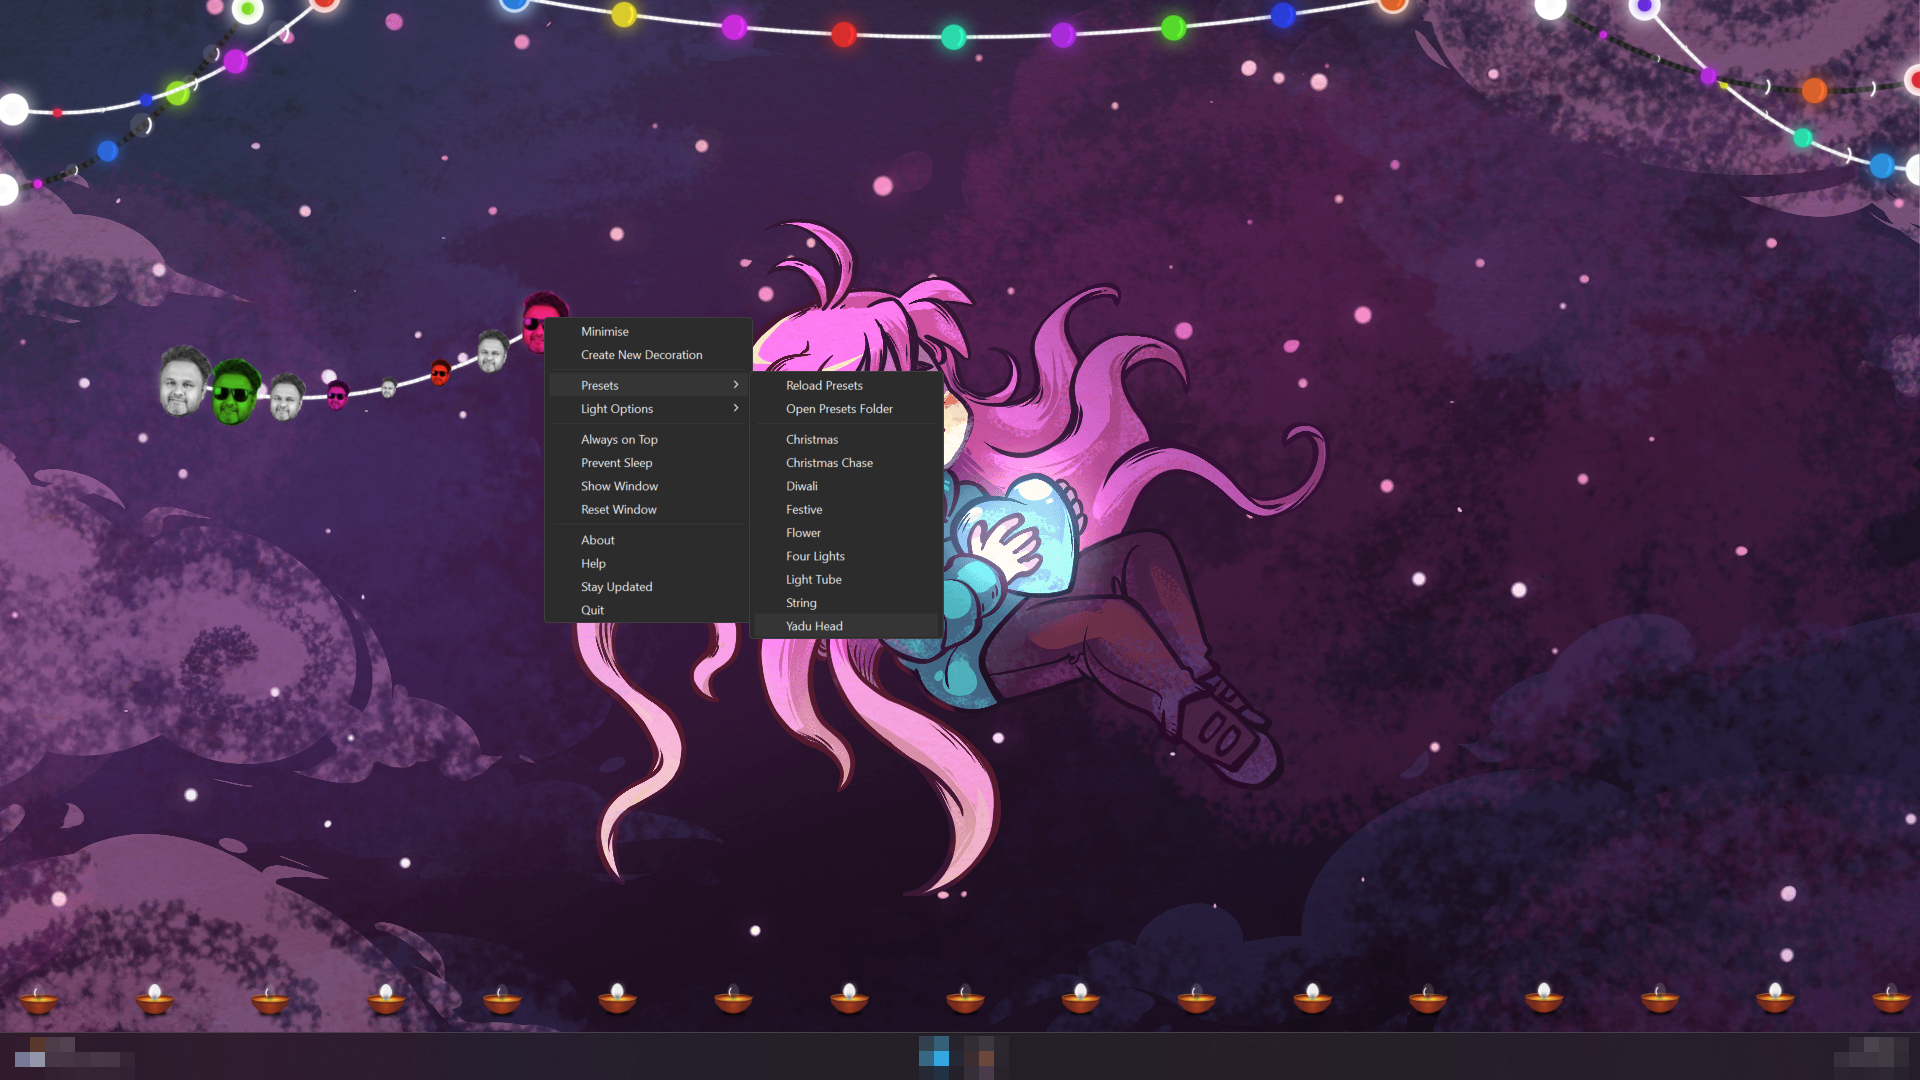Pick the Light Tube preset
Screen dimensions: 1920x1080
click(813, 579)
